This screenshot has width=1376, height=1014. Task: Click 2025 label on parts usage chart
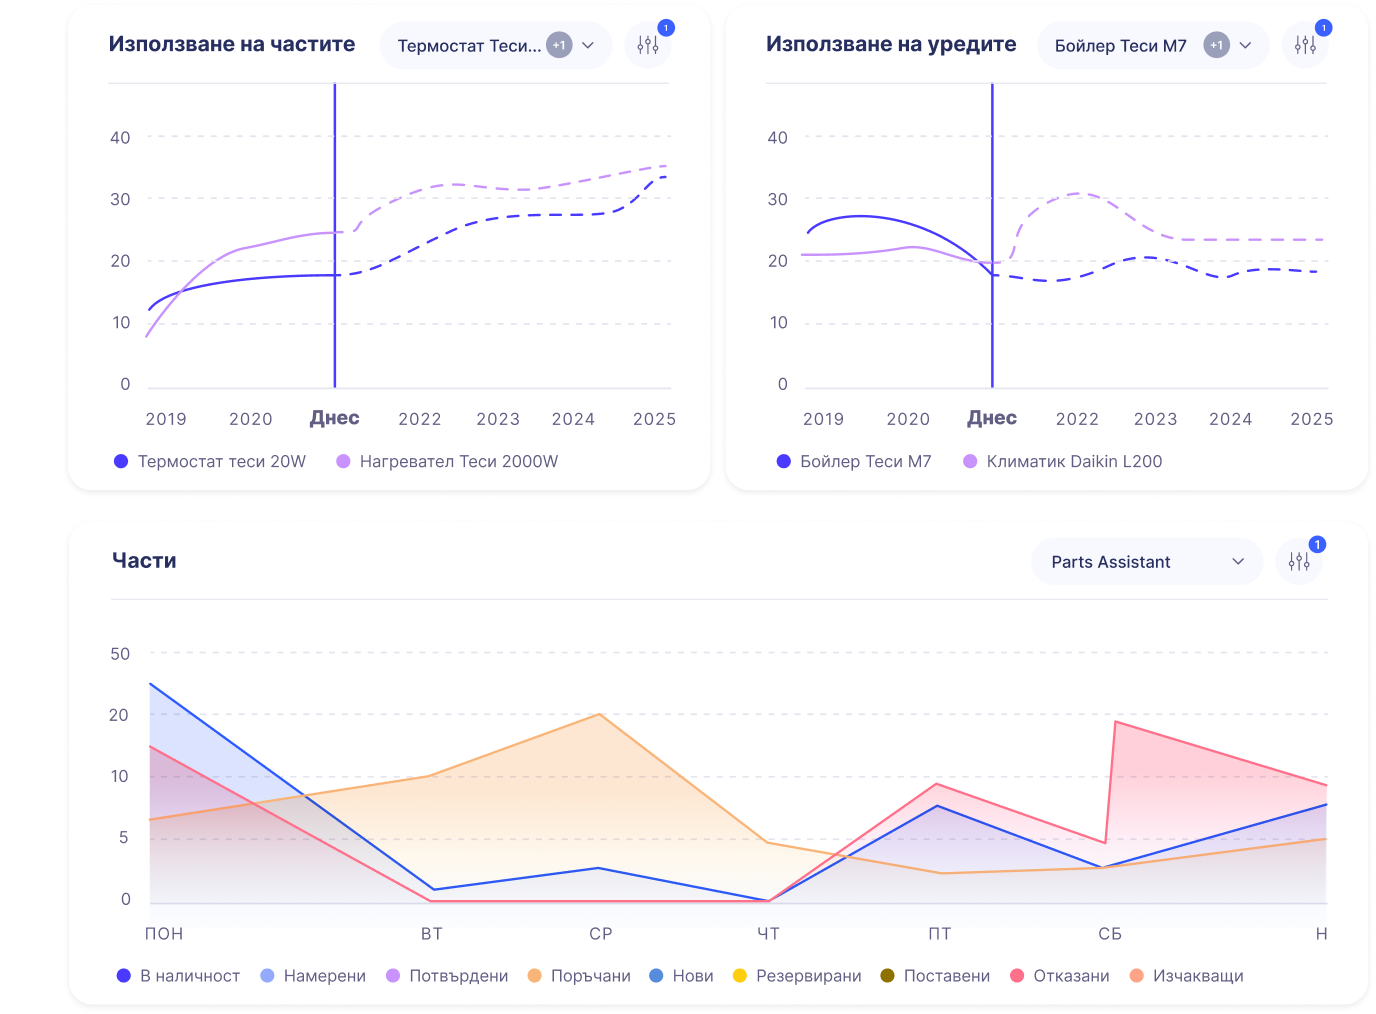(x=654, y=419)
